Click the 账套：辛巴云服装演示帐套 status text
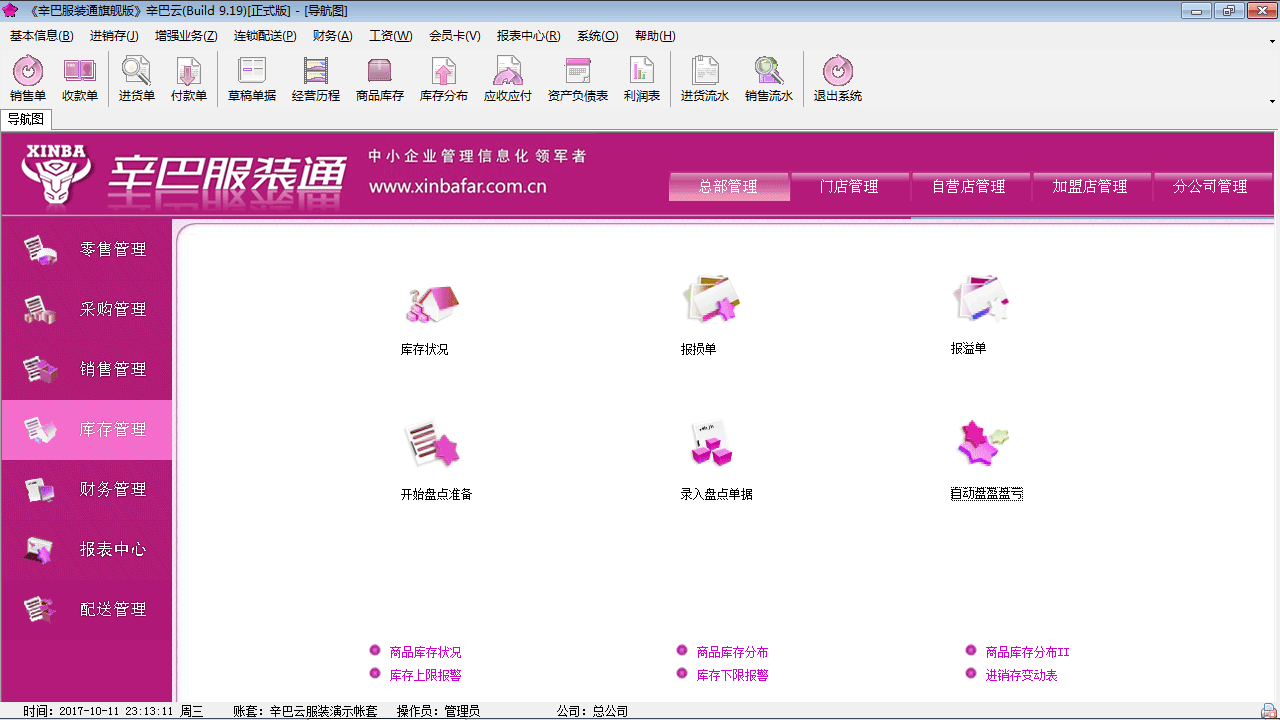1280x720 pixels. tap(305, 711)
